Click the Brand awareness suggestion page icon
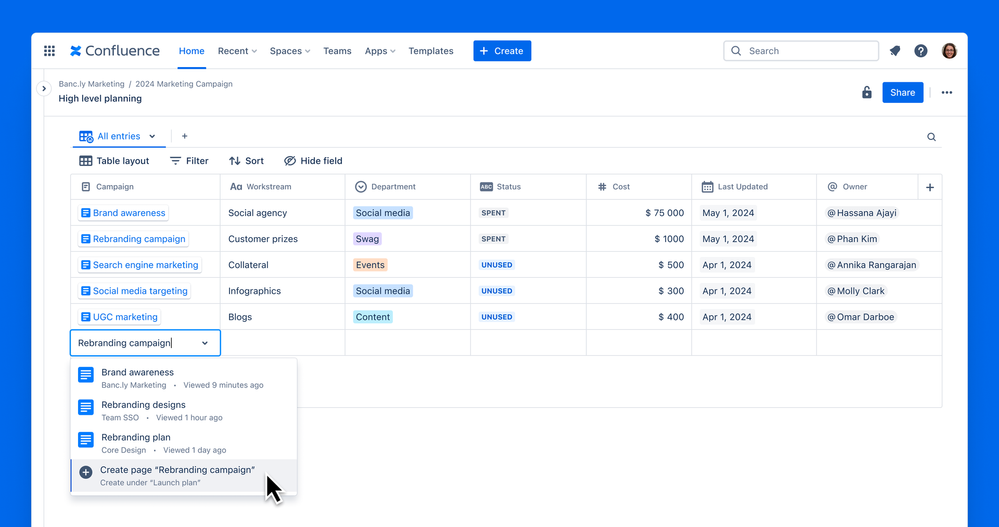 pos(86,375)
